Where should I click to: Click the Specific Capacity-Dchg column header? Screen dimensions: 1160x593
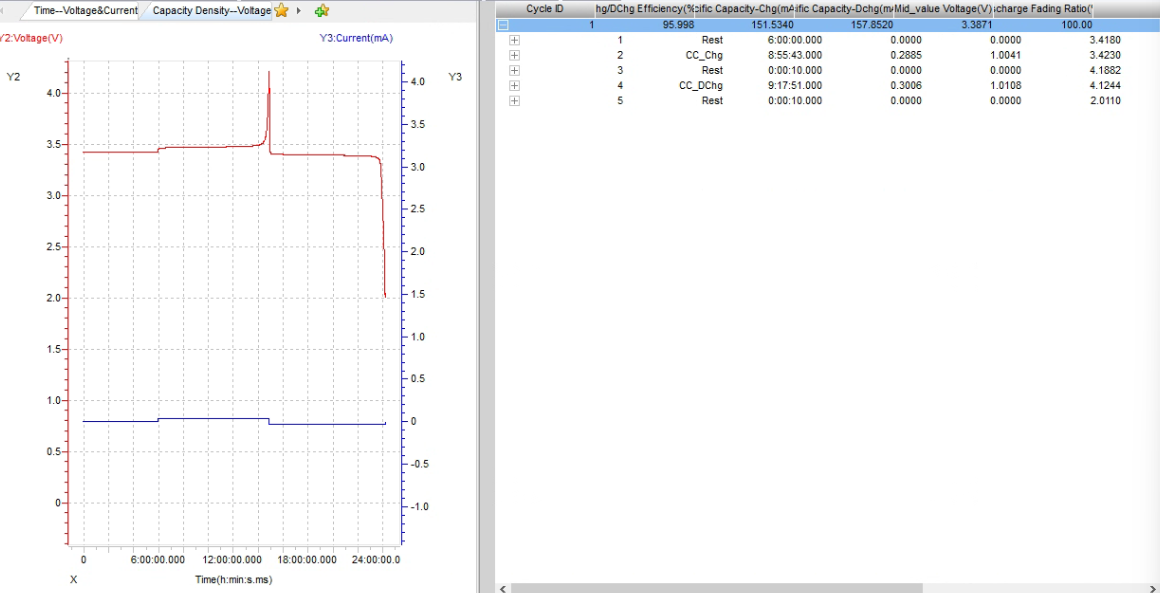843,9
